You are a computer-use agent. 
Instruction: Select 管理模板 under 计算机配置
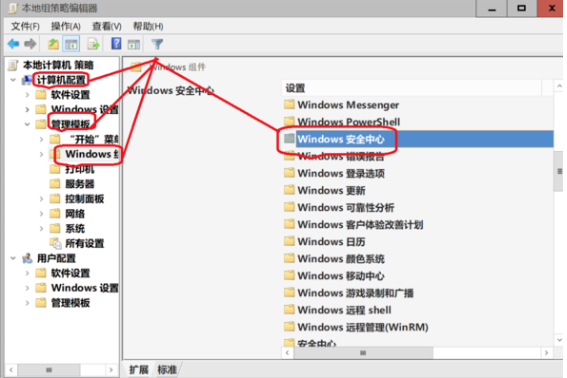click(x=70, y=124)
